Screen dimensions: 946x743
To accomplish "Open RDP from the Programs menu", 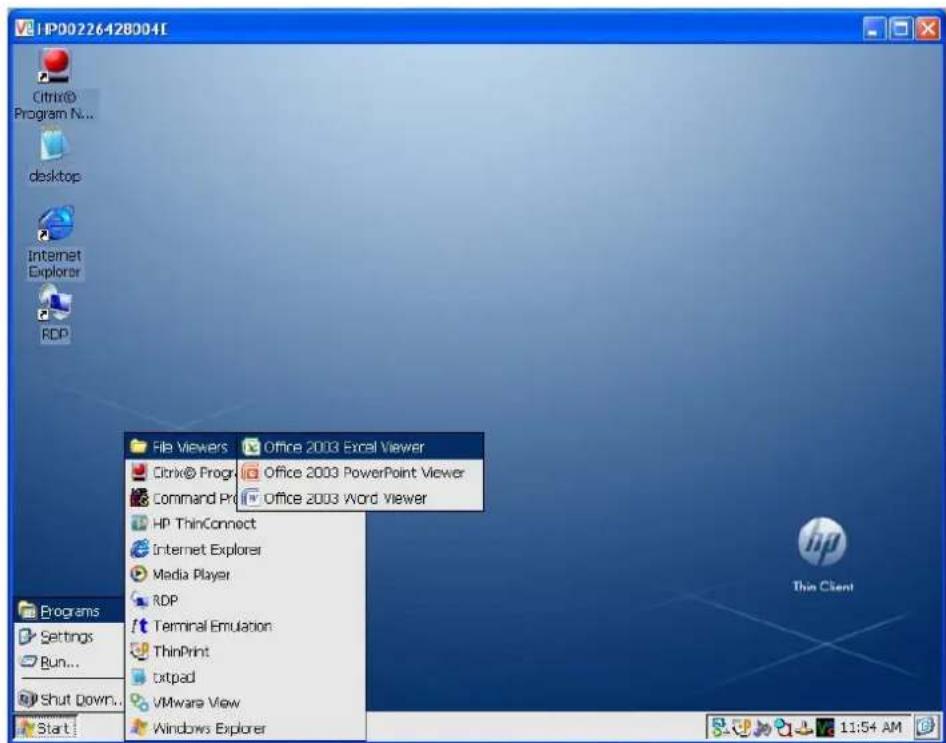I will tap(244, 601).
